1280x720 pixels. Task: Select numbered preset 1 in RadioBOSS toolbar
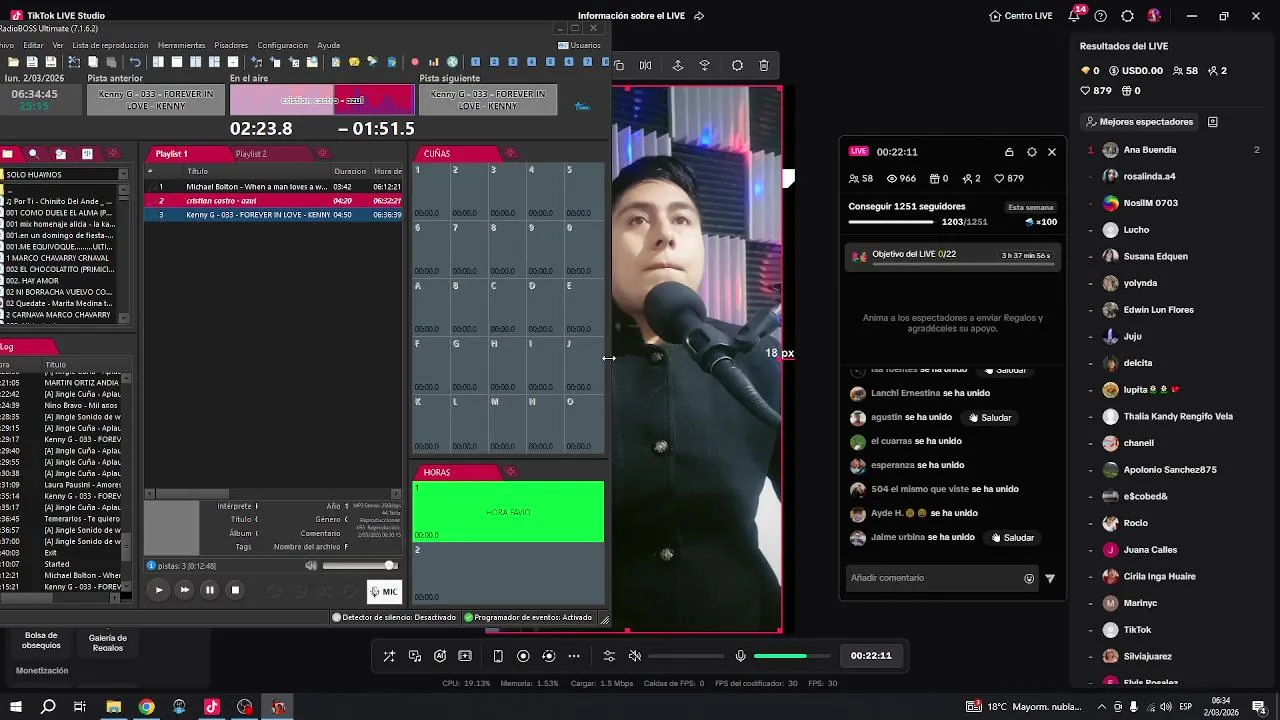[476, 62]
